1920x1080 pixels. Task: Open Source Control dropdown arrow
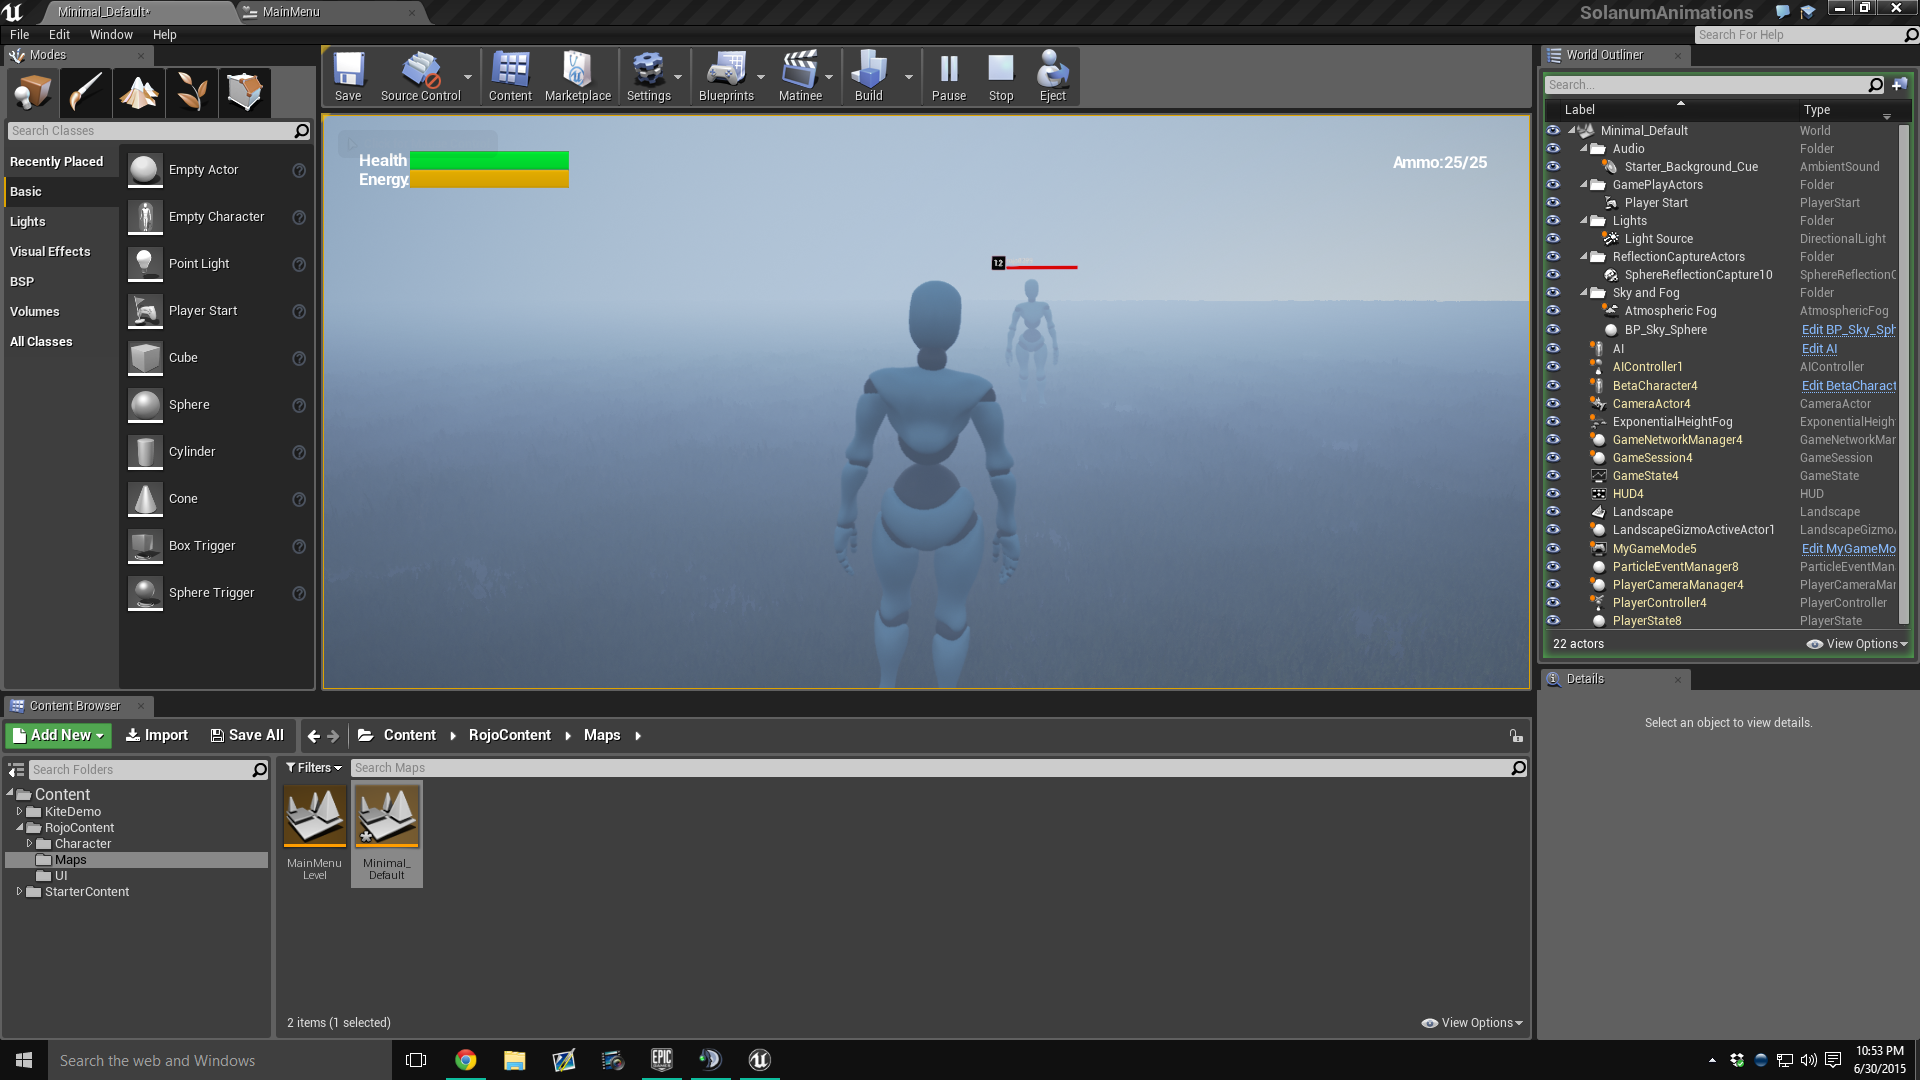pyautogui.click(x=467, y=77)
